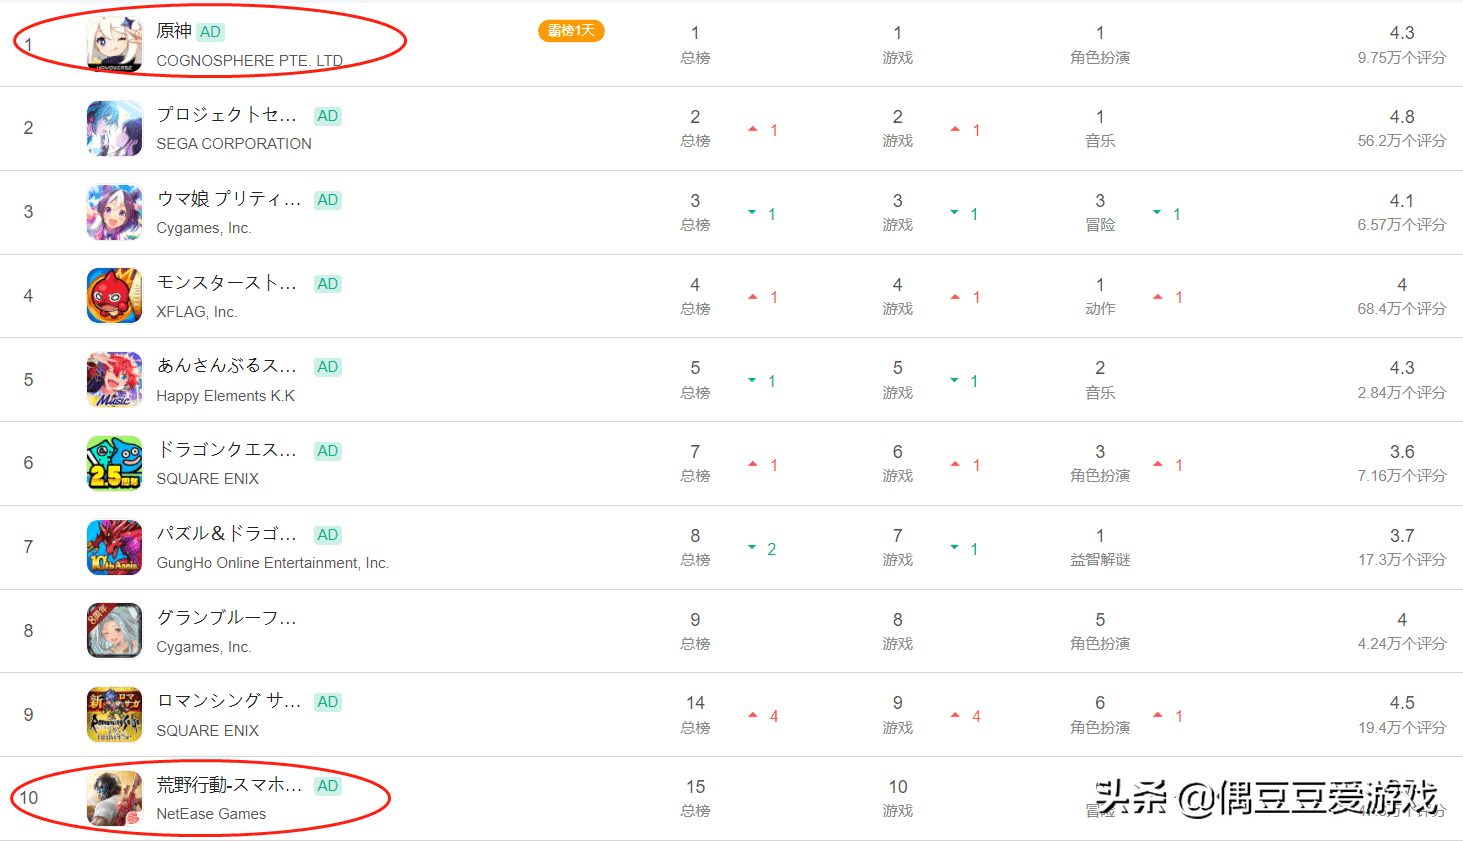Viewport: 1463px width, 841px height.
Task: Click 冒险 category rank of ウマ娘
Action: pyautogui.click(x=1100, y=213)
